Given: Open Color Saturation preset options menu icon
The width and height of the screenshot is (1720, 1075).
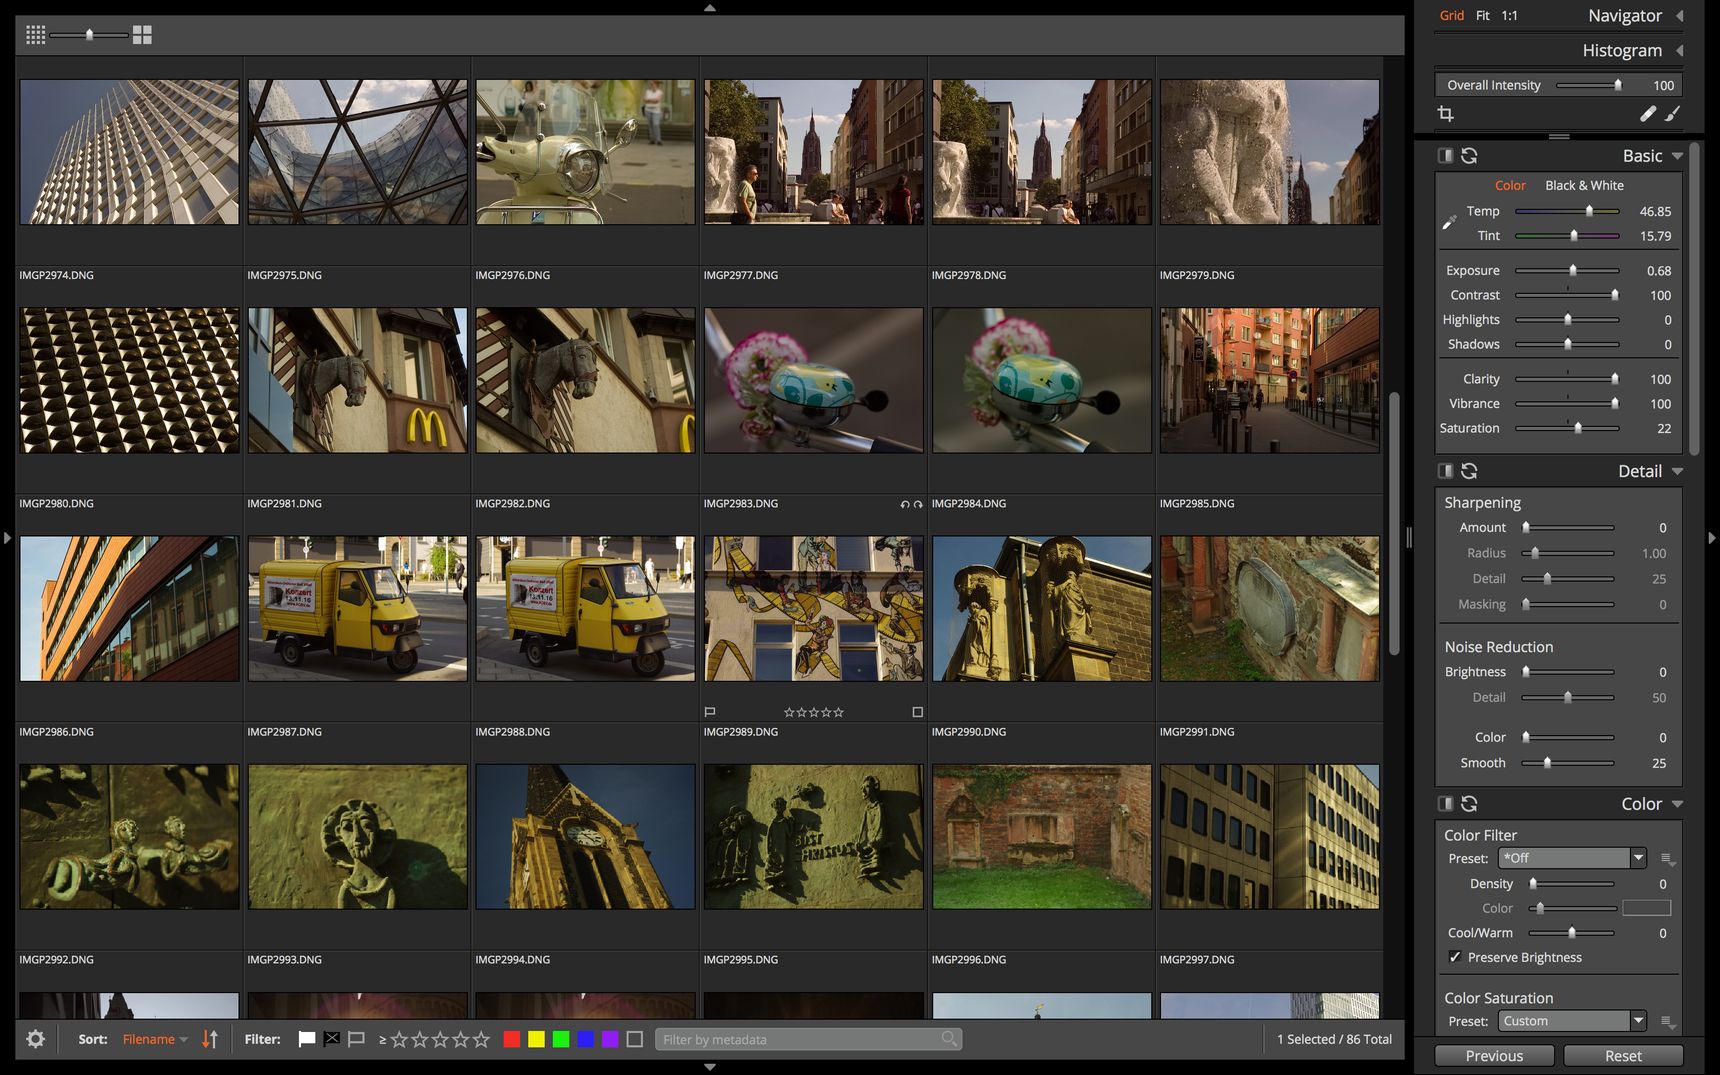Looking at the screenshot, I should 1668,1022.
